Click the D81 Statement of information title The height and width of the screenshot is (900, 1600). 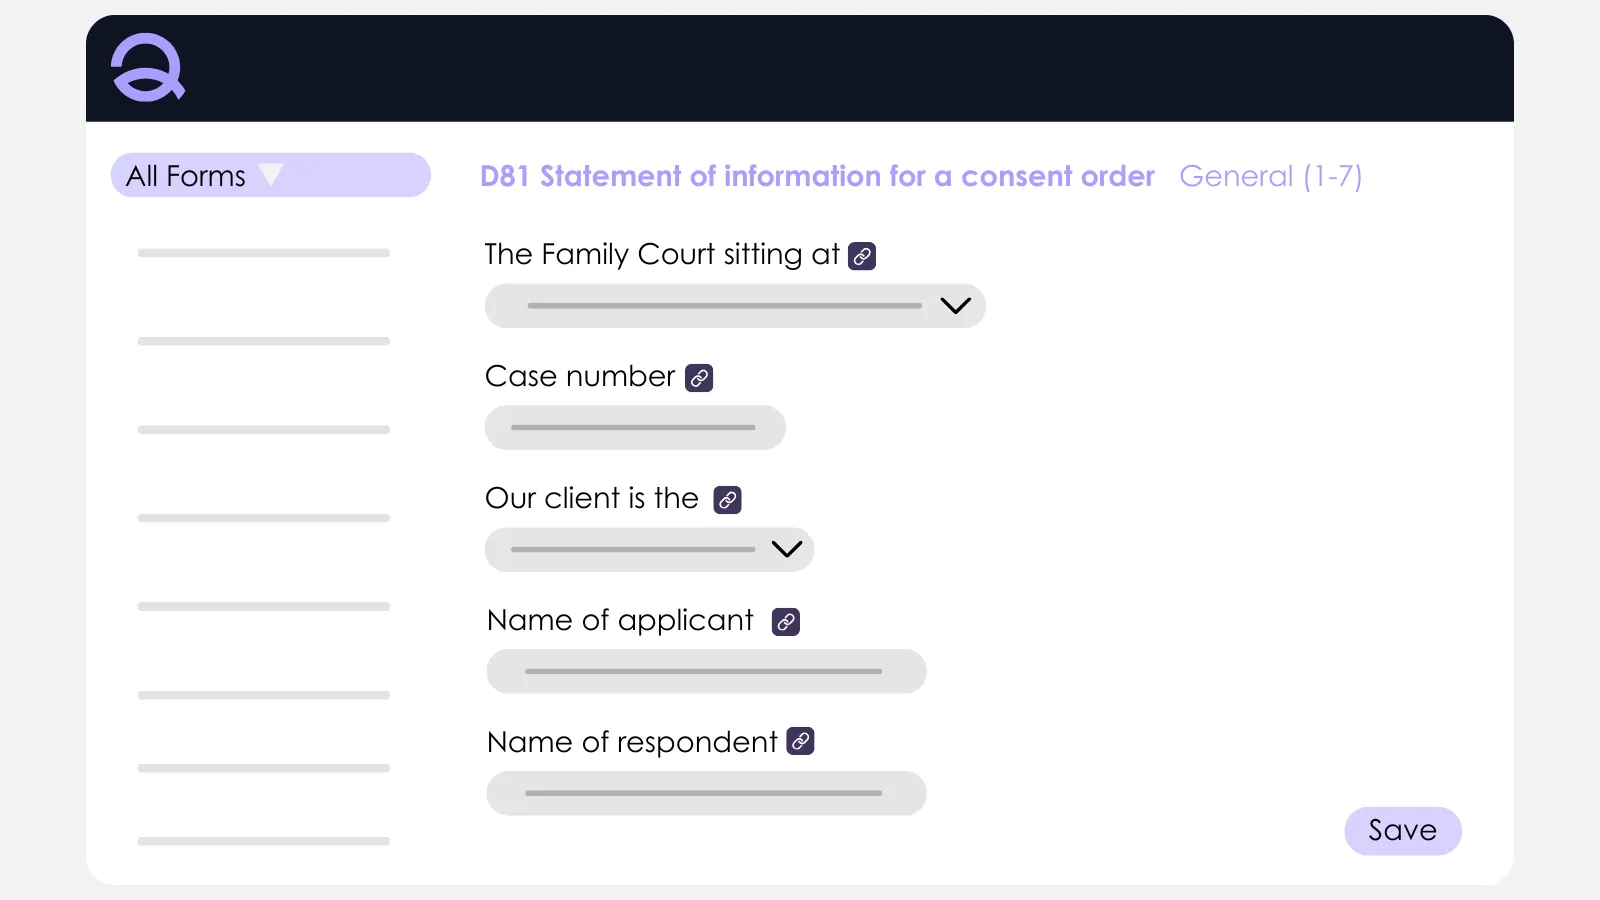tap(817, 177)
